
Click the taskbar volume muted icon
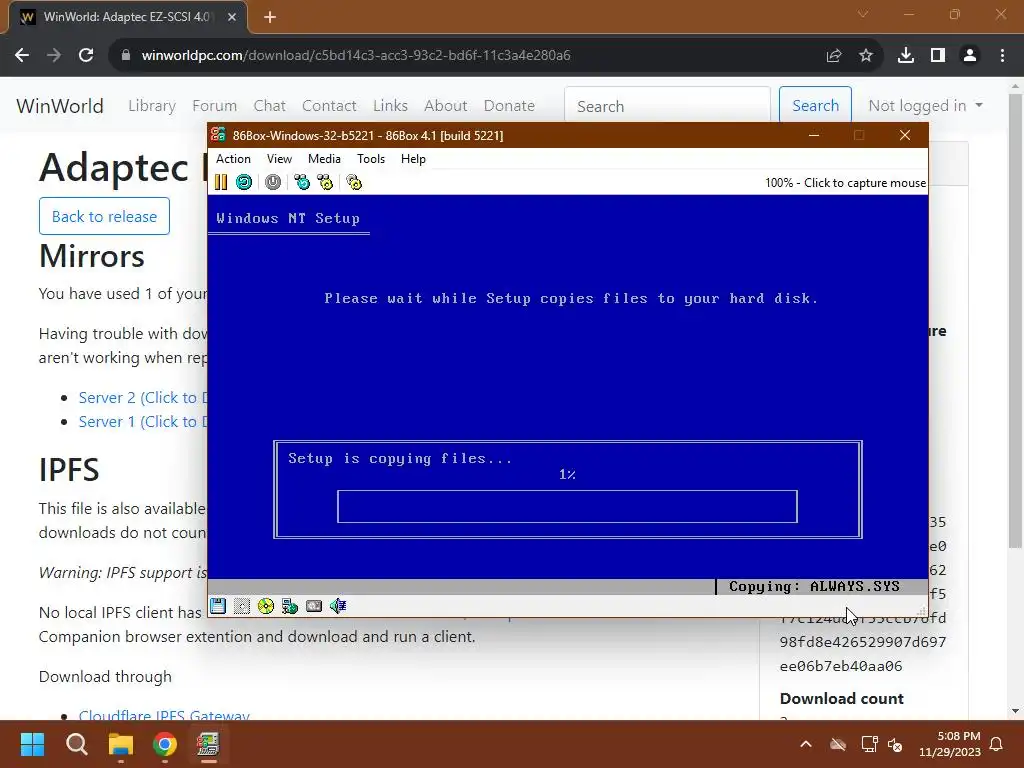(895, 744)
